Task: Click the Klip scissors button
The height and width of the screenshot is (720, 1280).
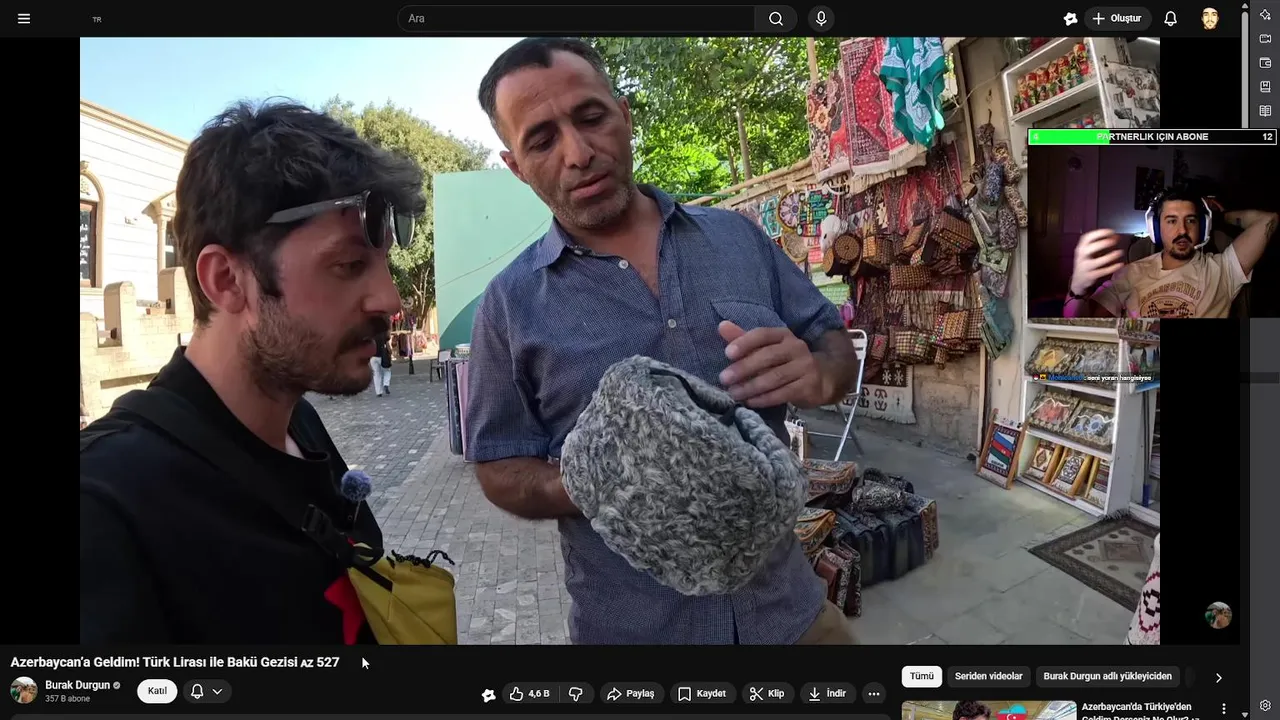Action: (x=767, y=693)
